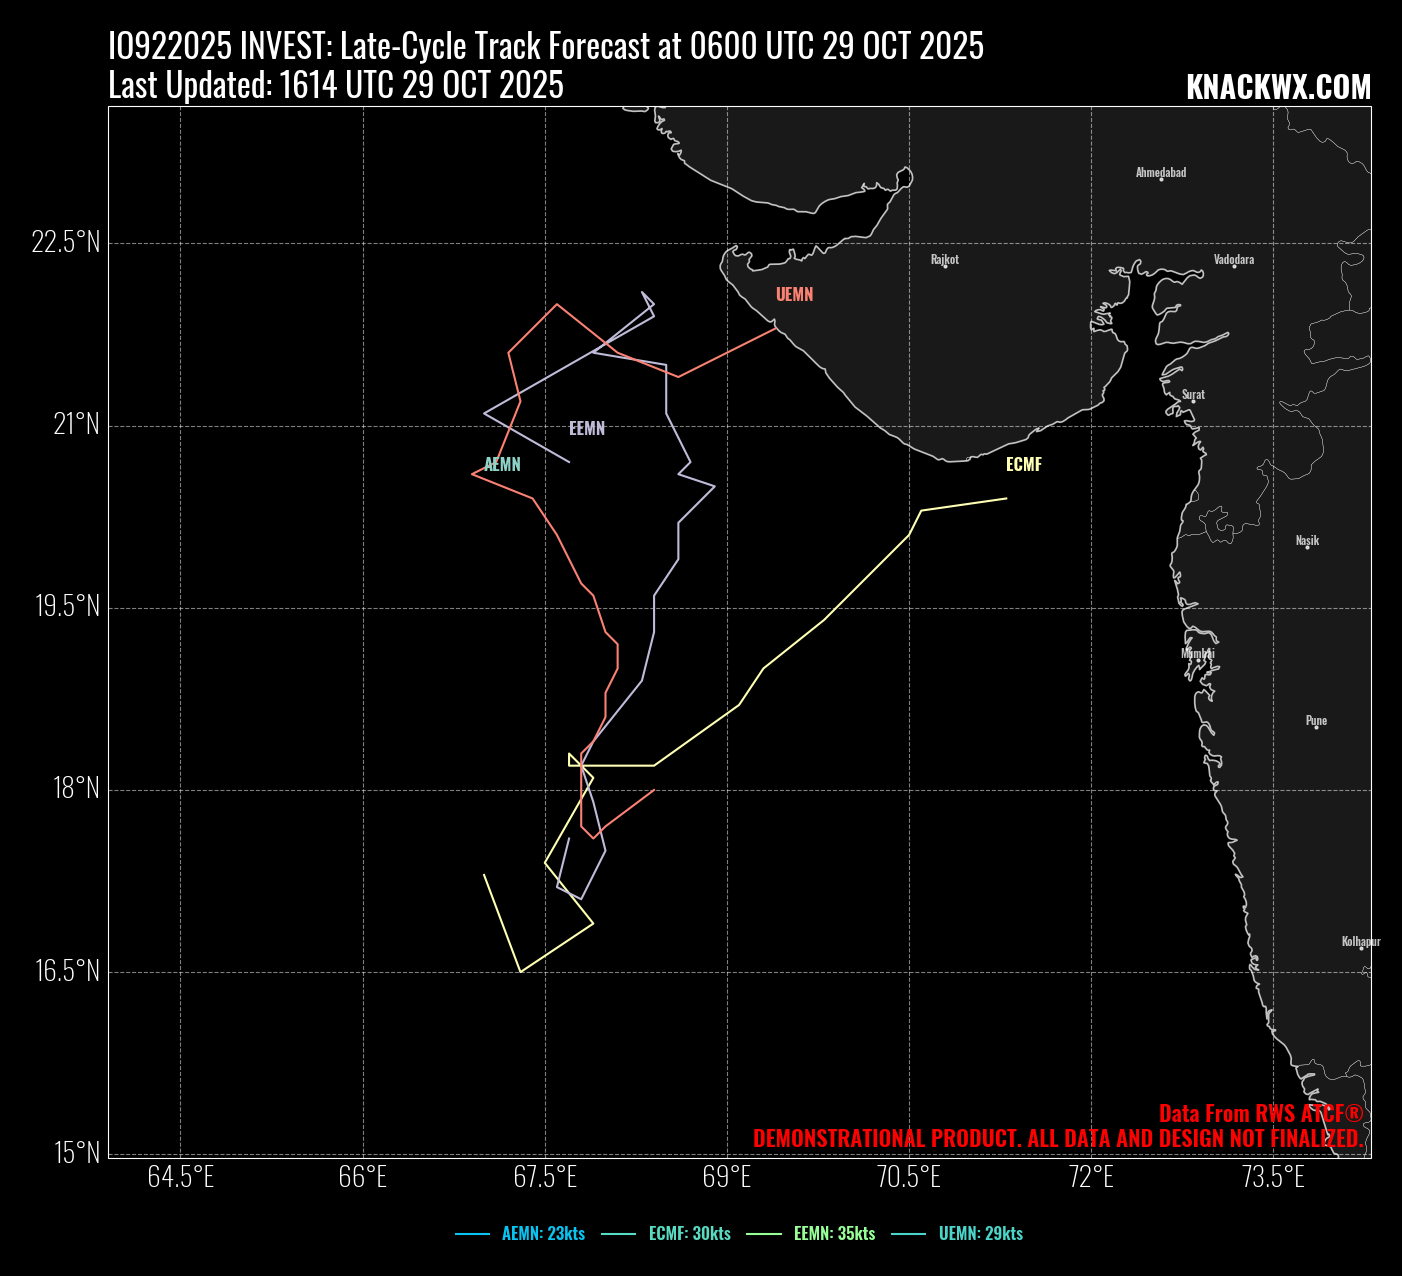The width and height of the screenshot is (1402, 1276).
Task: Click the KNACKWX.COM watermark link
Action: [1278, 88]
